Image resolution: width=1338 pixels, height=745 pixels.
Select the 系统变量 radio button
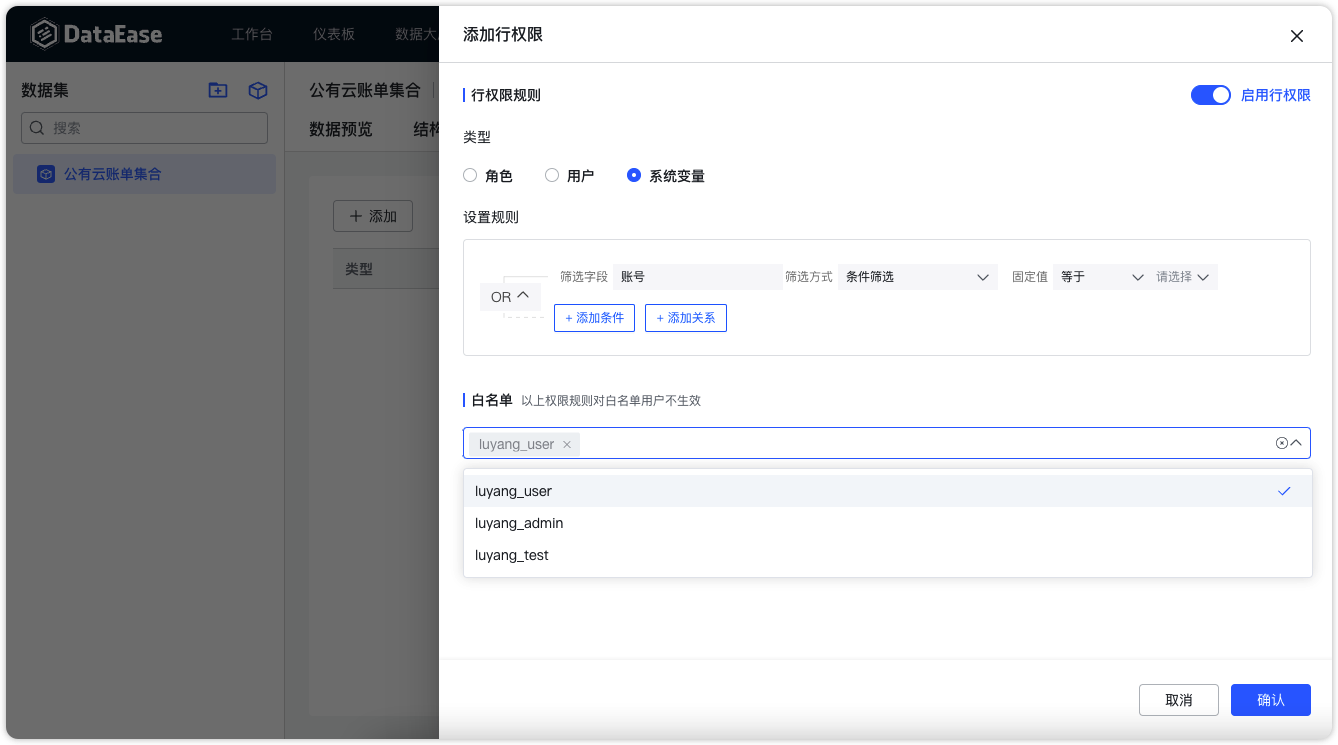click(x=633, y=175)
